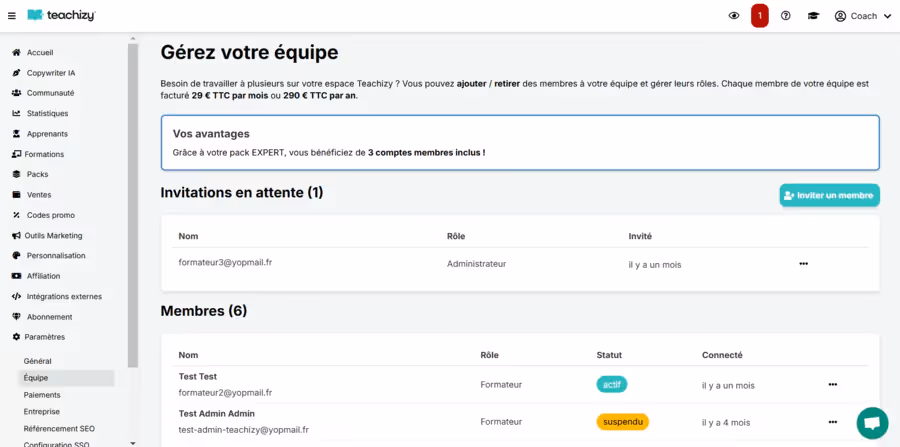The height and width of the screenshot is (447, 900).
Task: Click the Personnalisation palette icon
Action: click(x=16, y=256)
